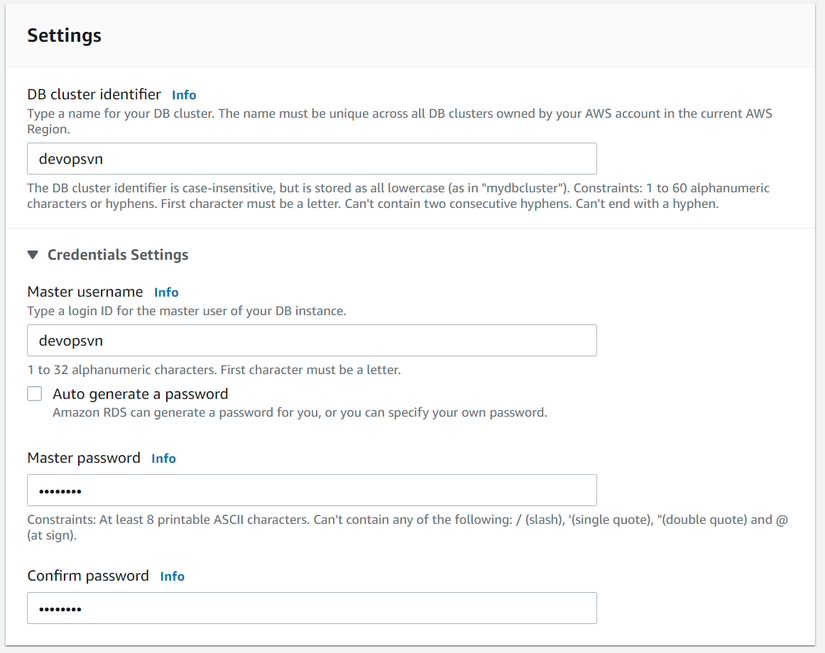This screenshot has height=653, width=825.
Task: Click the Master password label text
Action: click(84, 458)
